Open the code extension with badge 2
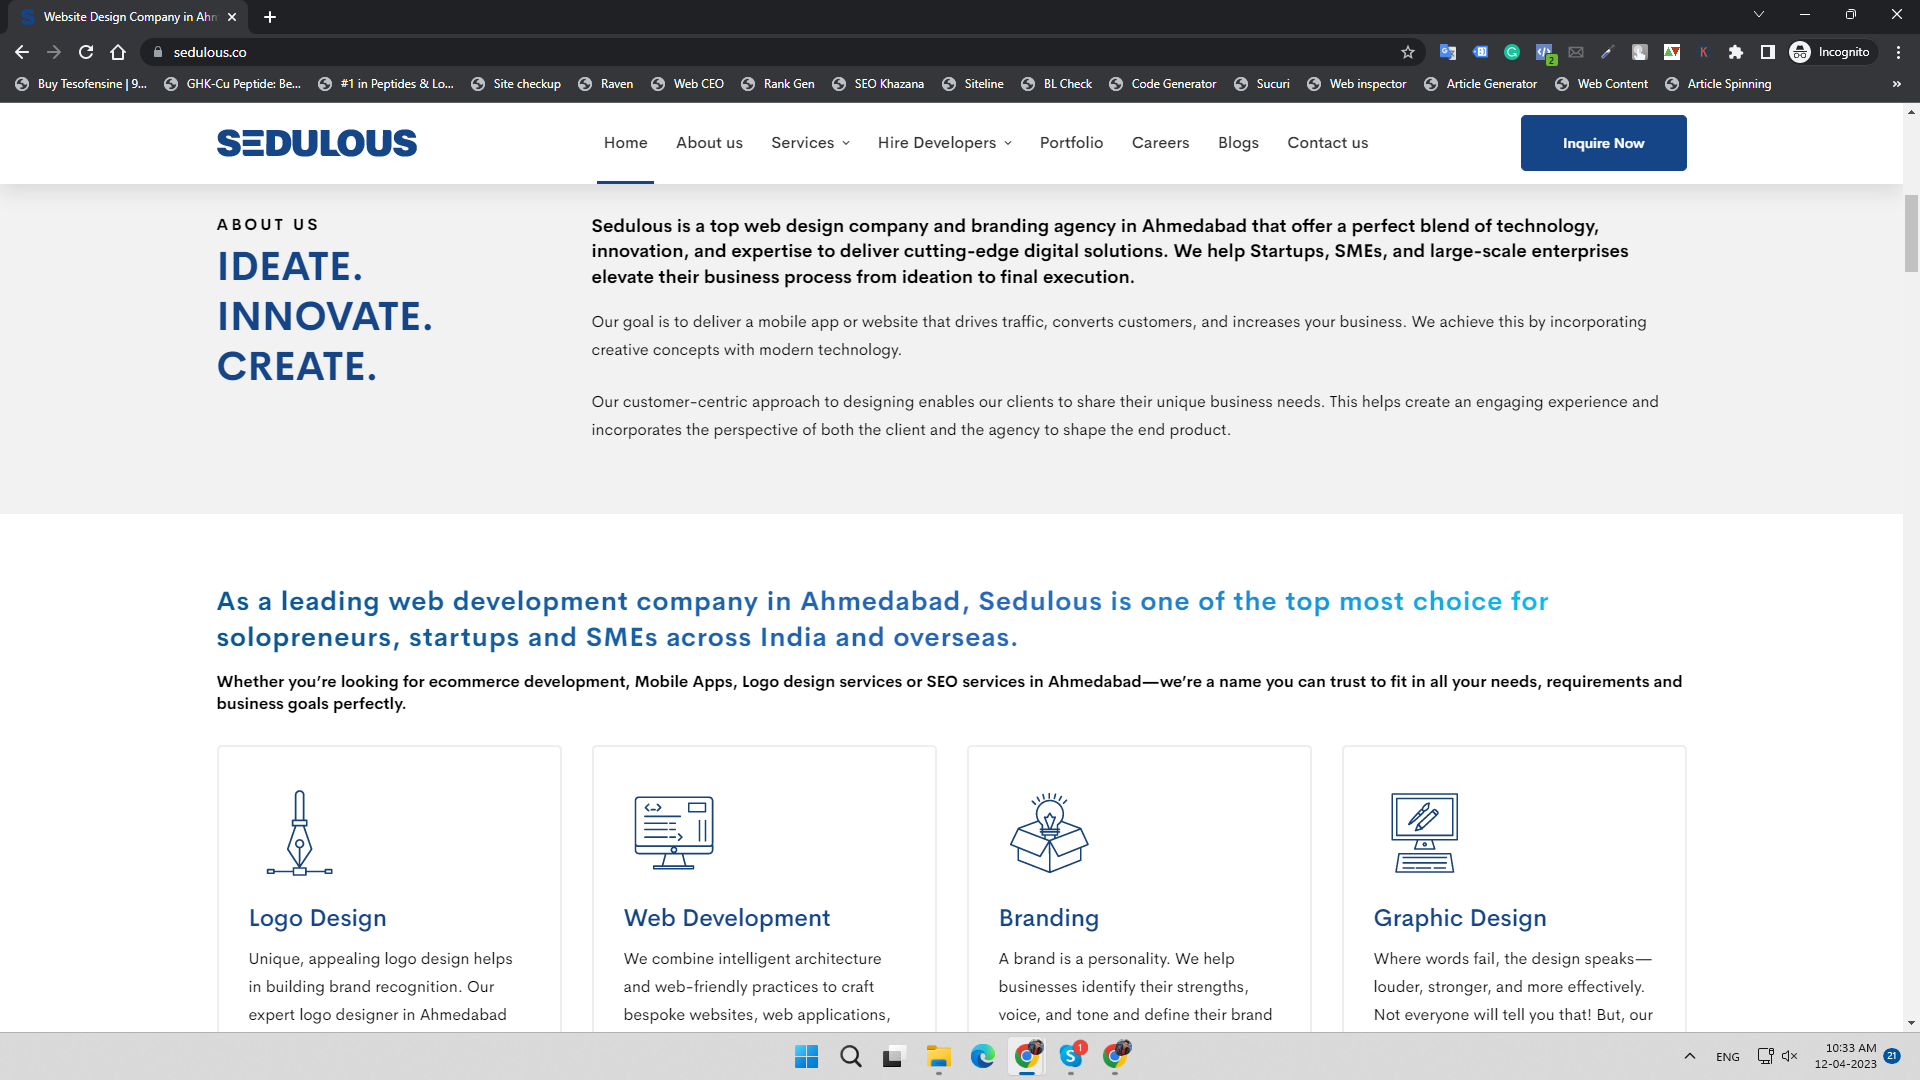Screen dimensions: 1920x1080 [x=1545, y=53]
